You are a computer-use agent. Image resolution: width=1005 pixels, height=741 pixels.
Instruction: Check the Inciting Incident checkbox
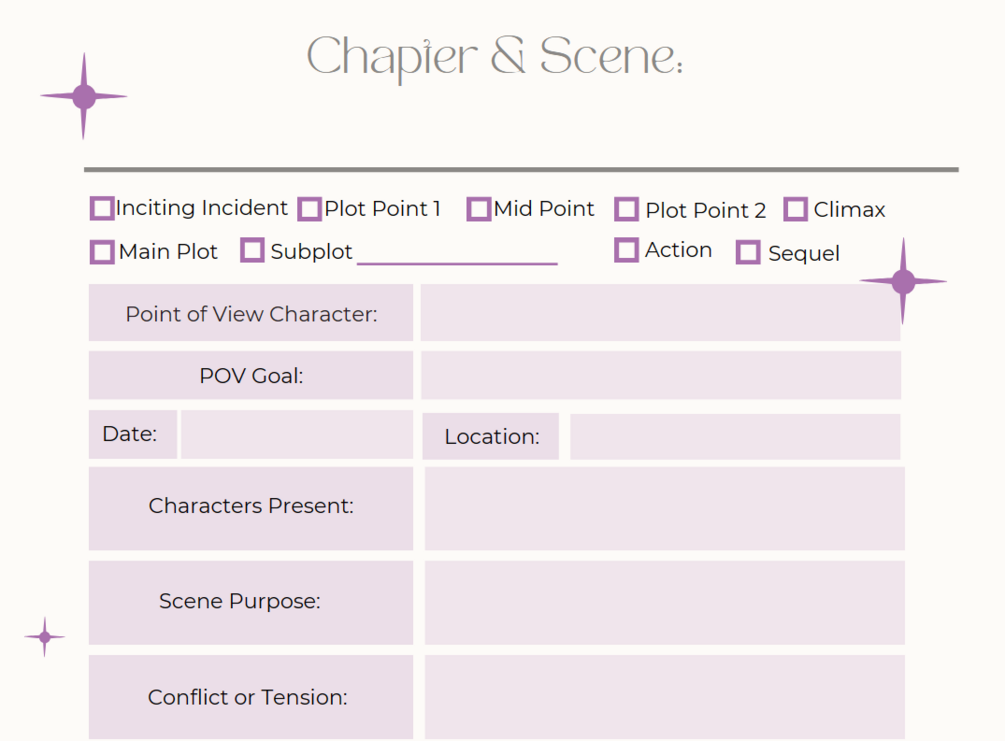(x=102, y=208)
